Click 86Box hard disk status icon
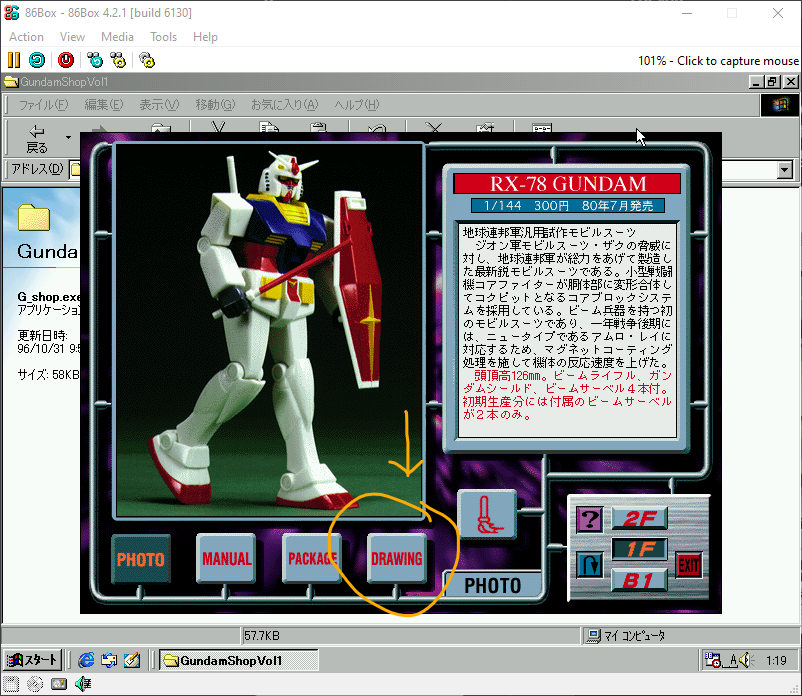Screen dimensions: 802x696 pos(59,684)
